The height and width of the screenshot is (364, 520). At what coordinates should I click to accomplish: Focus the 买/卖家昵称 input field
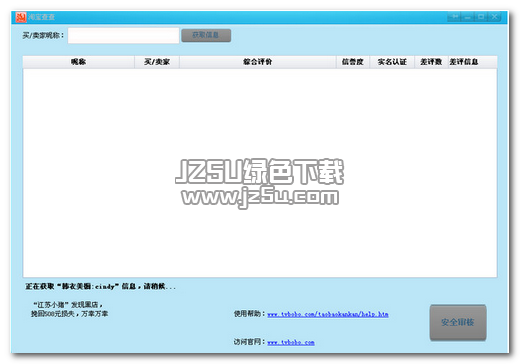point(123,35)
